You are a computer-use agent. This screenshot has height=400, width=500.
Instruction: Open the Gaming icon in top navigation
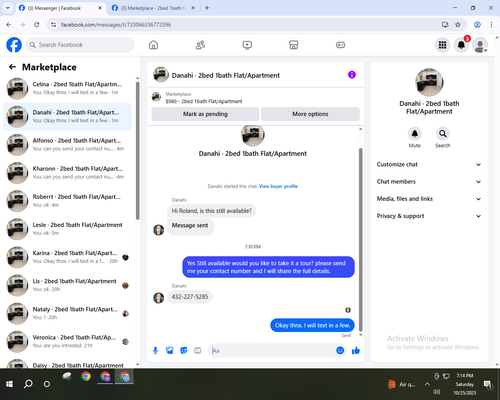point(340,45)
